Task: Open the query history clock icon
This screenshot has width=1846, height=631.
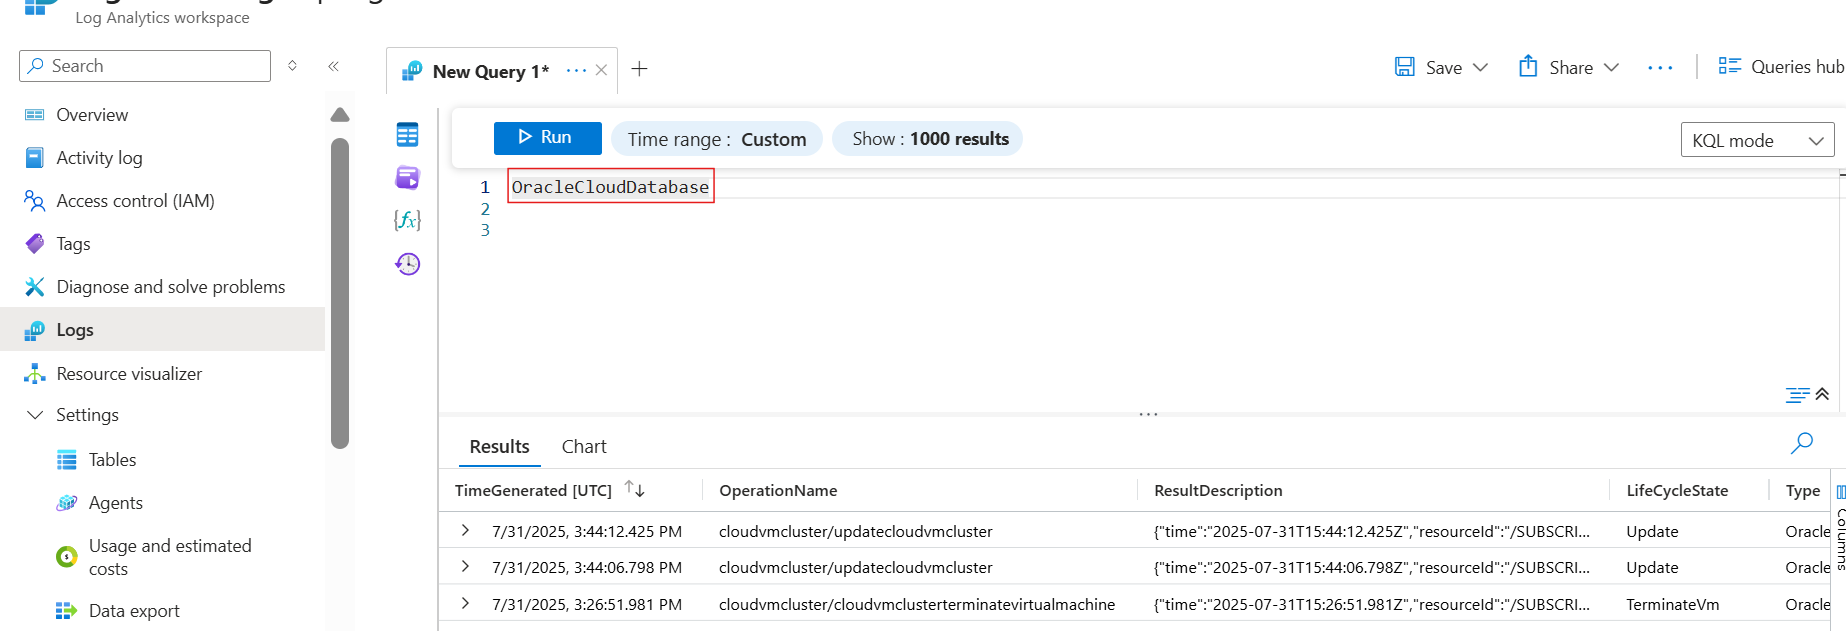Action: click(407, 264)
